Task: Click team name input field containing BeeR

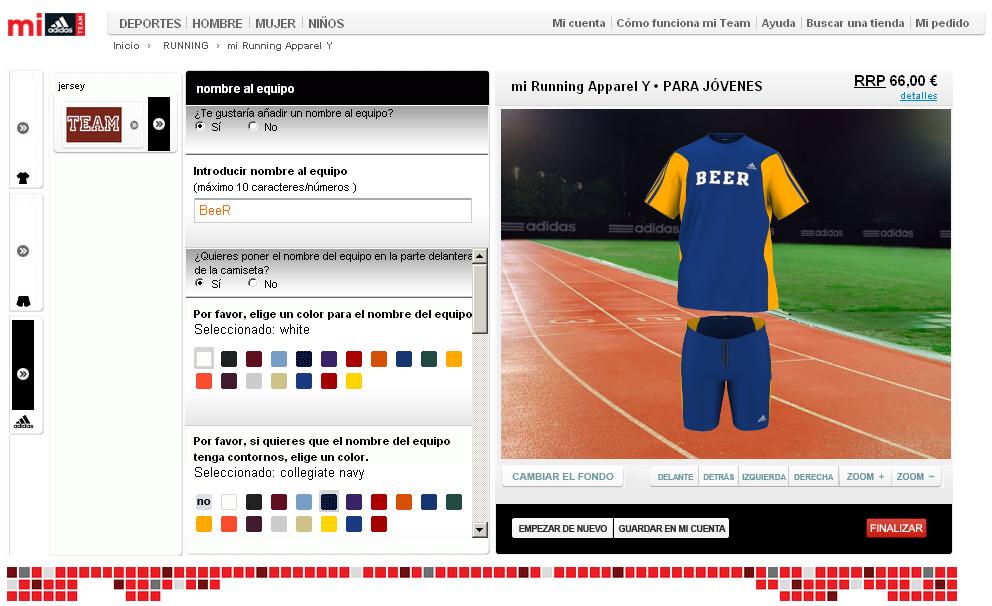Action: tap(332, 211)
